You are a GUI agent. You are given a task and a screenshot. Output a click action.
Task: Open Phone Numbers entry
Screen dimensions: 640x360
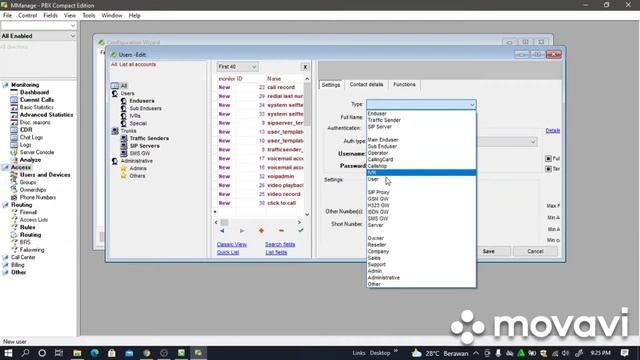[x=38, y=197]
